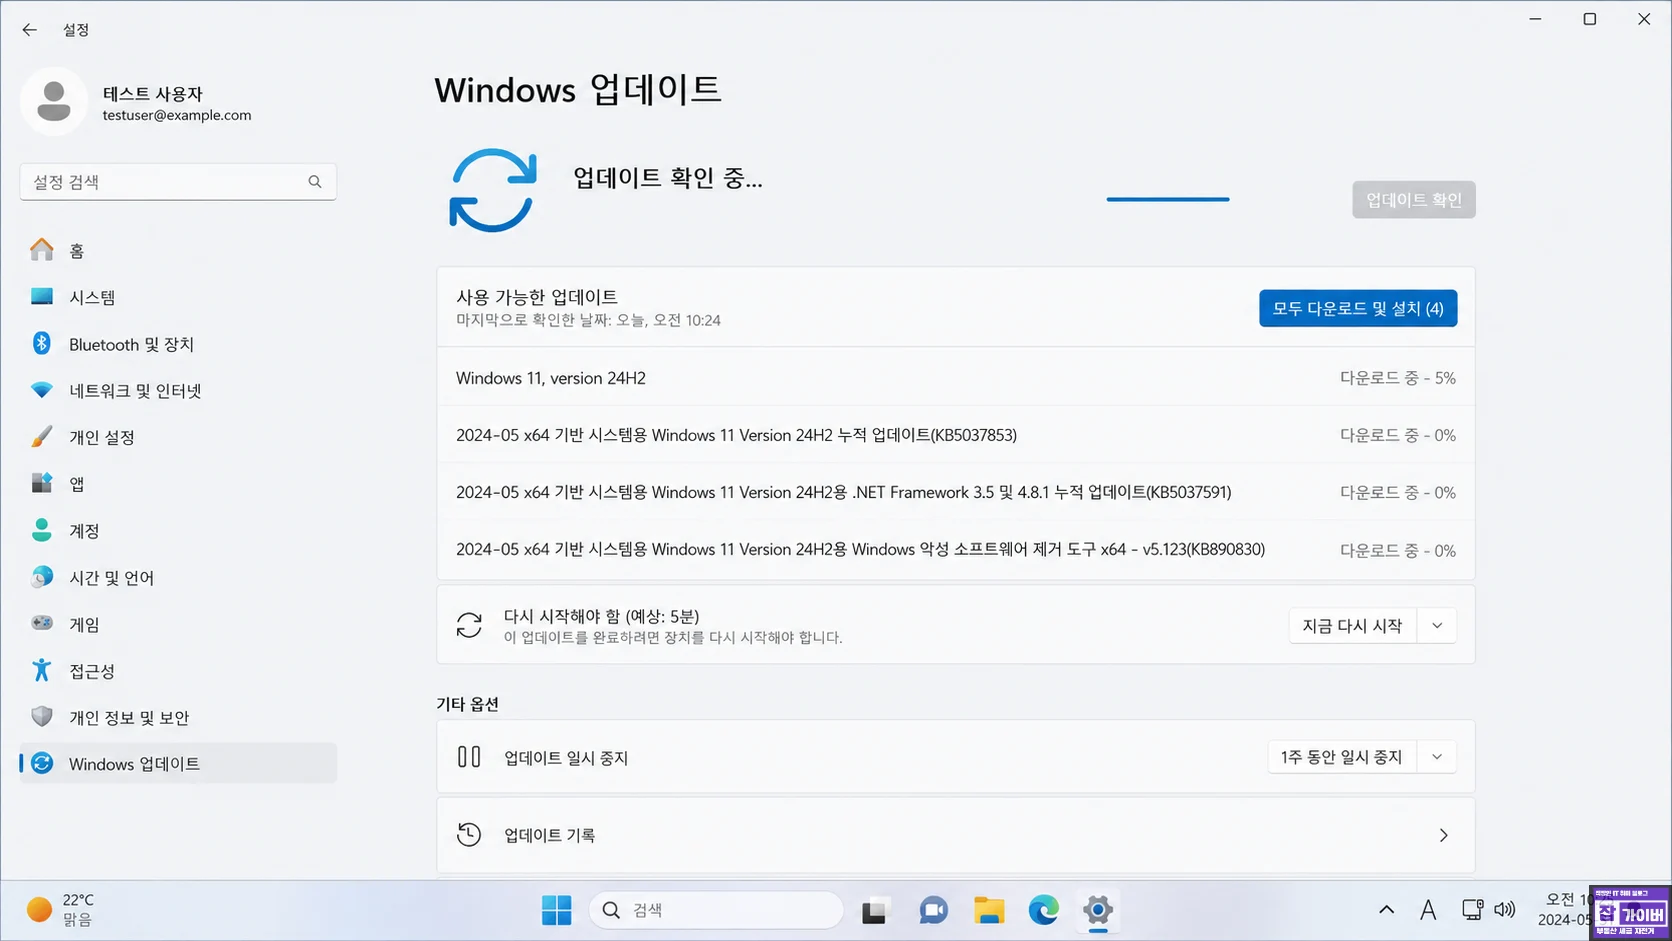Launch Microsoft Edge from the taskbar
Screen dimensions: 1672x941
(1044, 910)
